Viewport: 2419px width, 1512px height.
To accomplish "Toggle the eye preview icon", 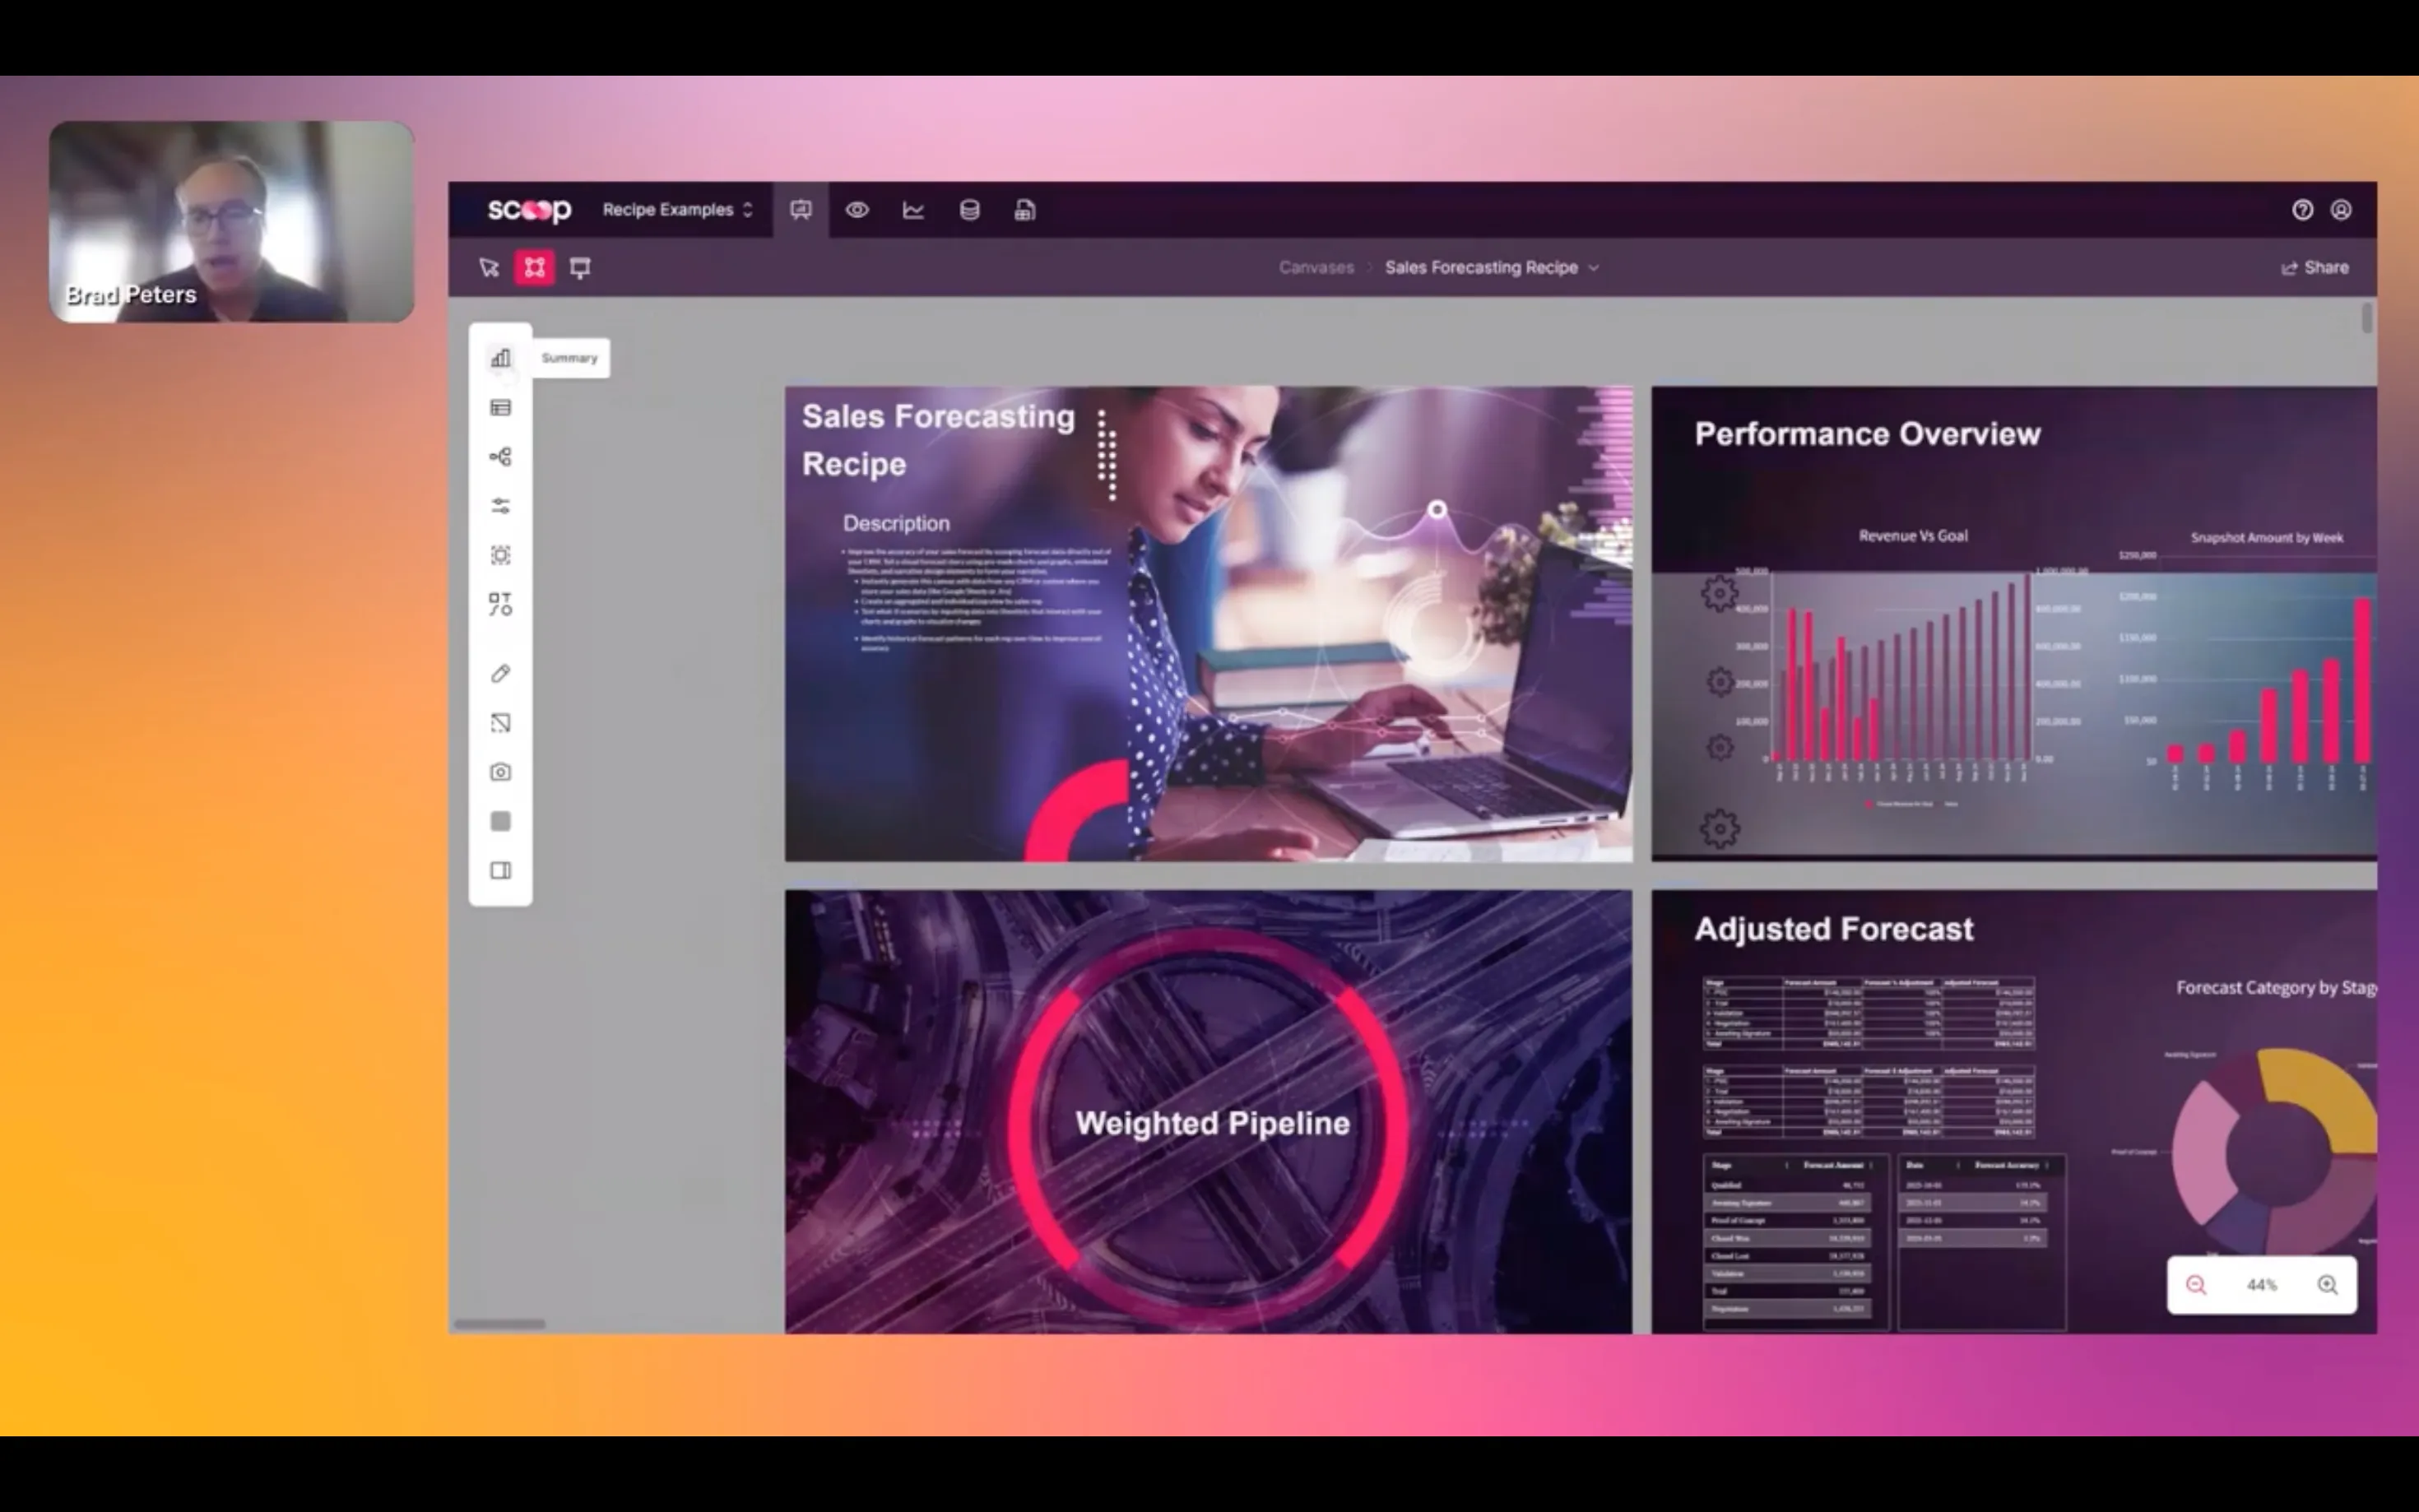I will click(857, 210).
